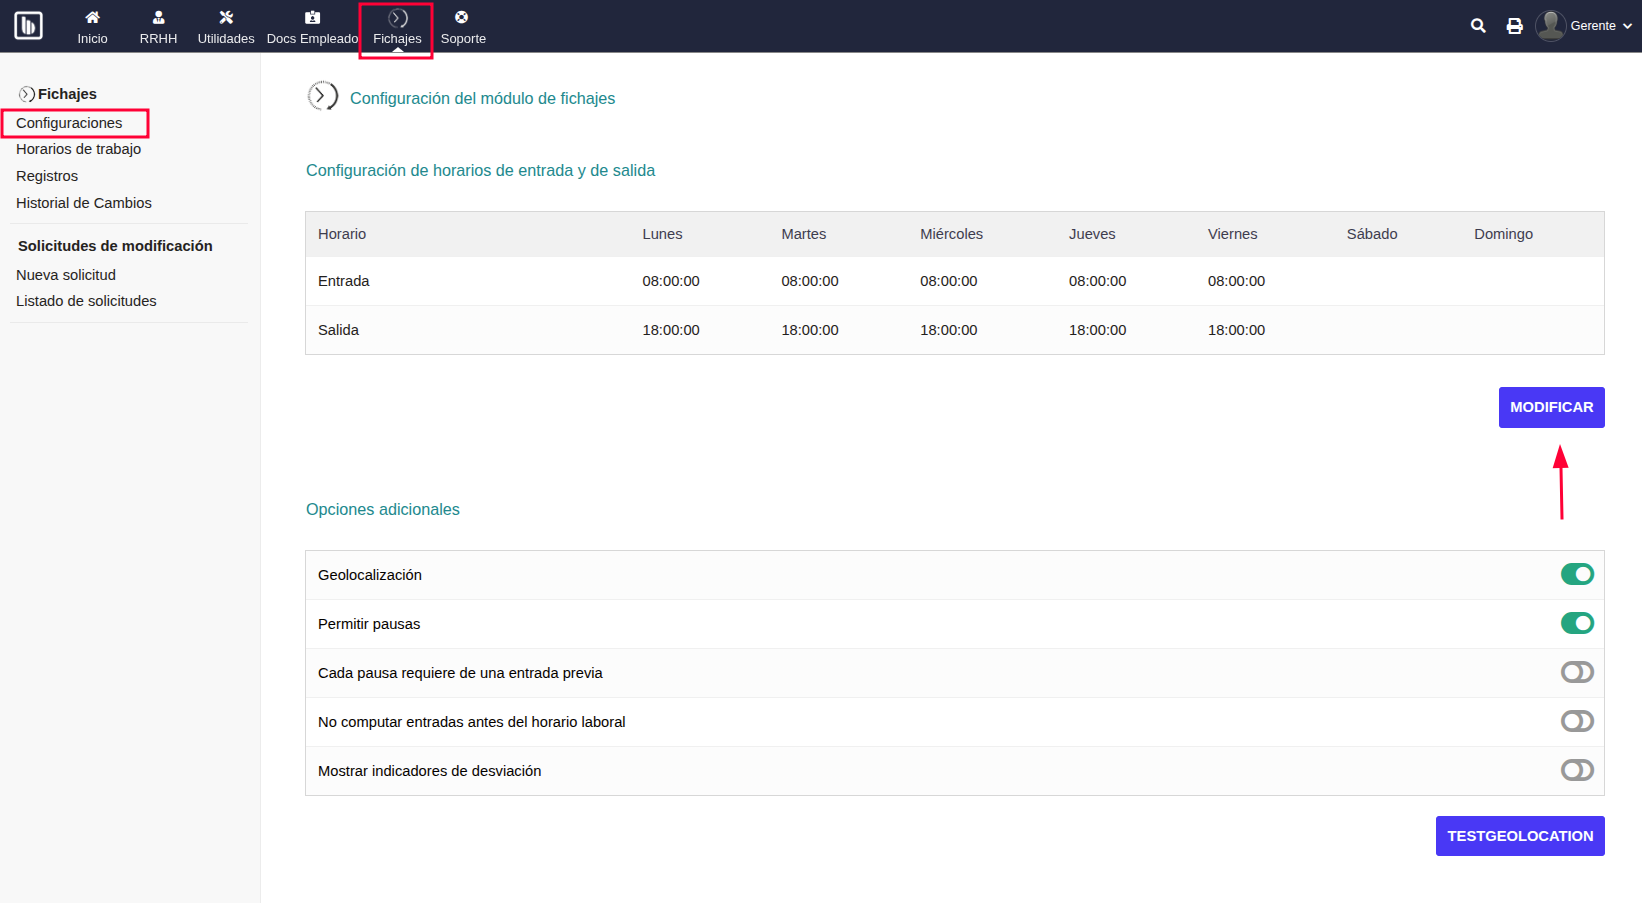The width and height of the screenshot is (1642, 903).
Task: Open Docs Empleado briefcase icon
Action: click(312, 17)
